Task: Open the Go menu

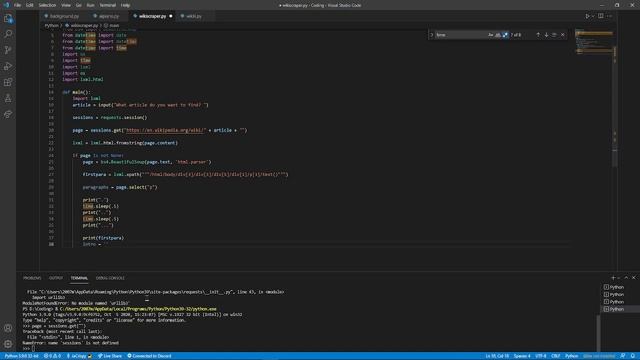Action: [78, 5]
